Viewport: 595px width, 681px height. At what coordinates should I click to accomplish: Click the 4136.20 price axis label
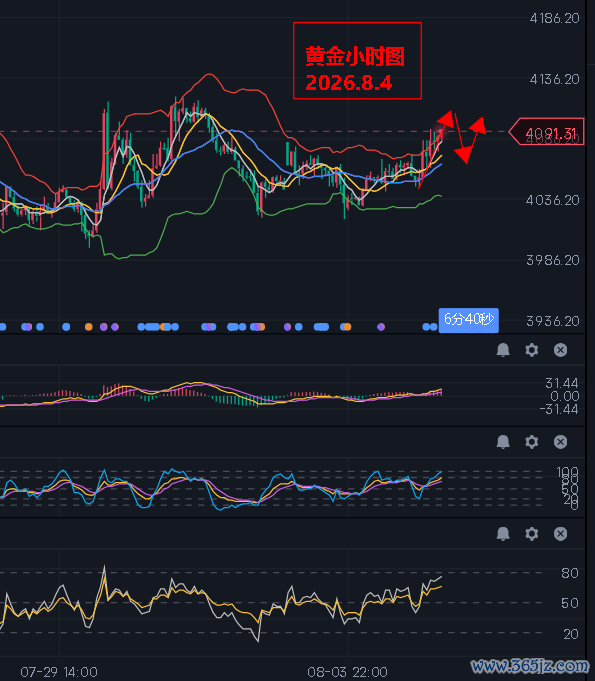tap(554, 79)
